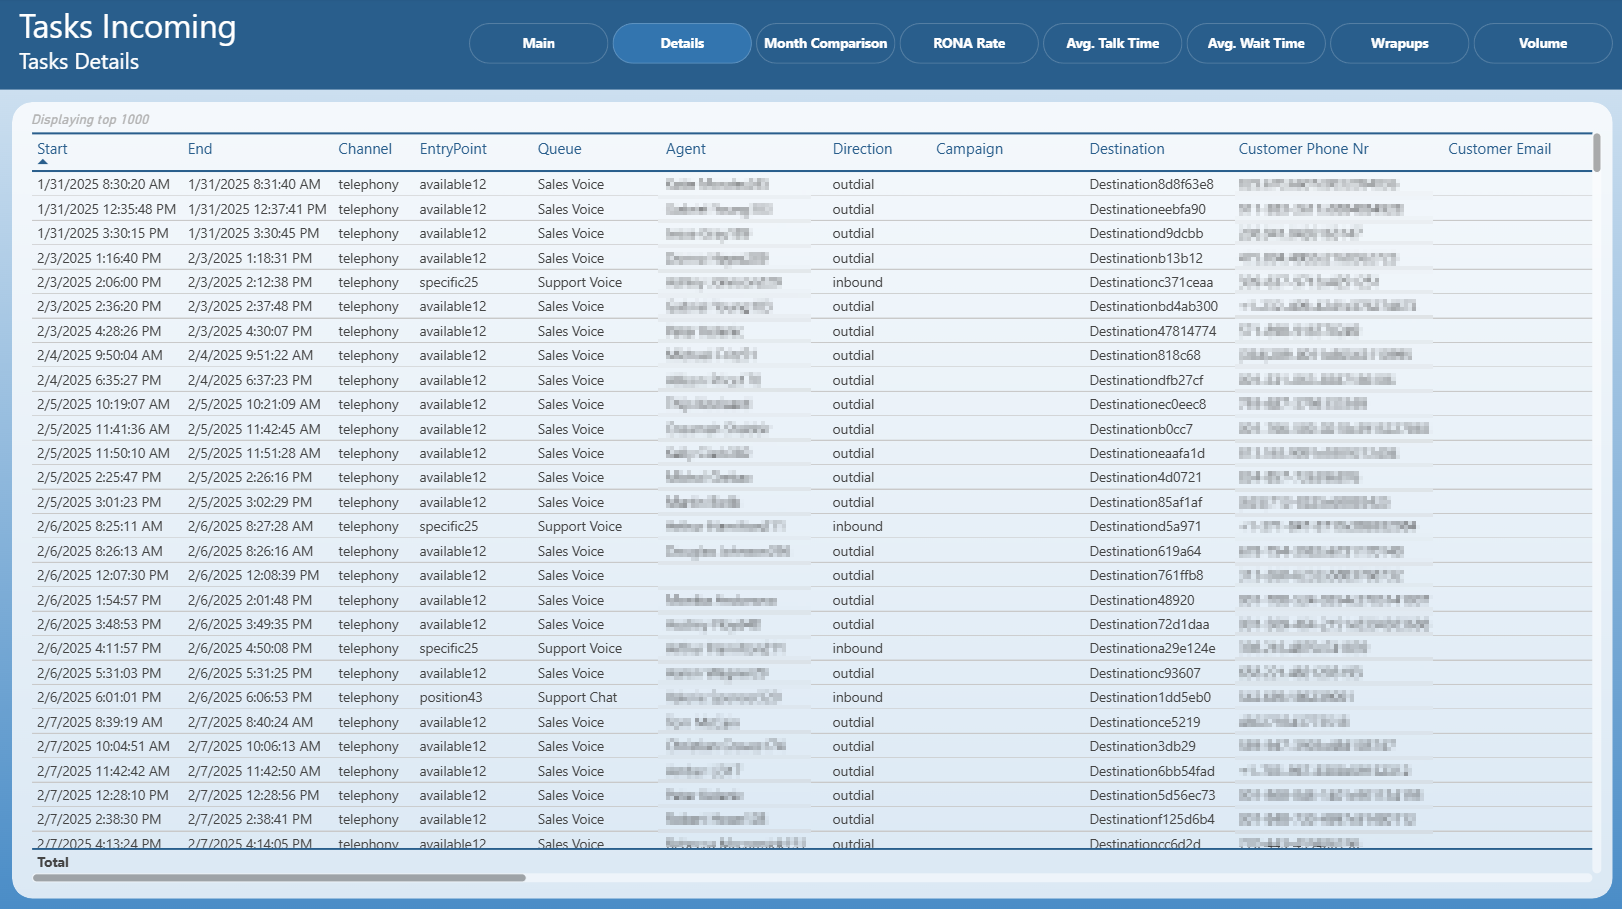The height and width of the screenshot is (909, 1622).
Task: Open the RONA Rate tab
Action: (x=969, y=43)
